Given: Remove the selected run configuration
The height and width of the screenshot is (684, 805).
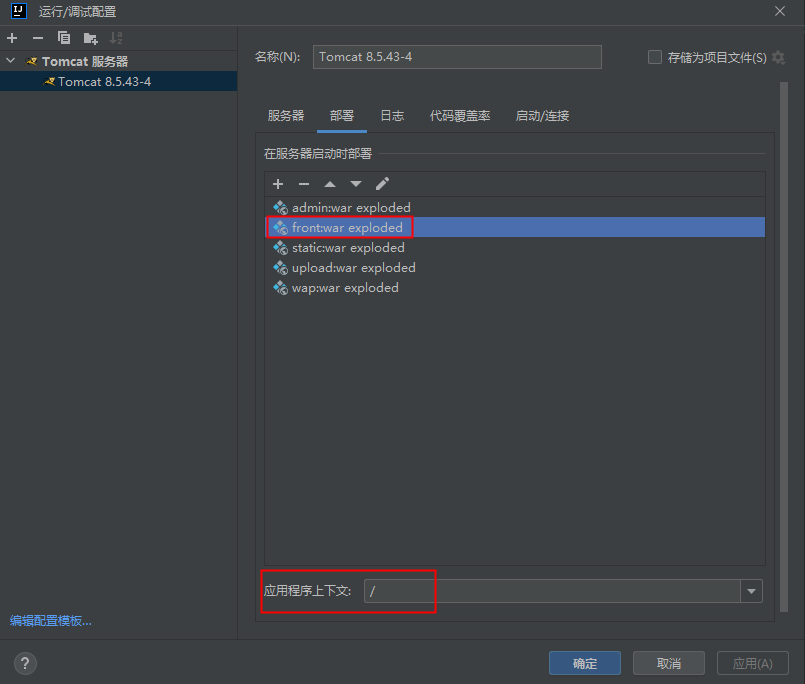Looking at the screenshot, I should pos(38,38).
